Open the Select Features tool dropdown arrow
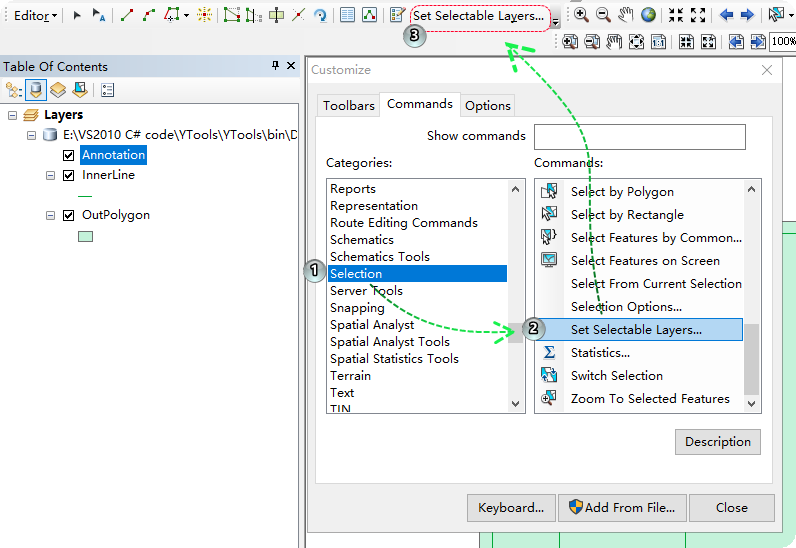796x548 pixels. click(791, 15)
